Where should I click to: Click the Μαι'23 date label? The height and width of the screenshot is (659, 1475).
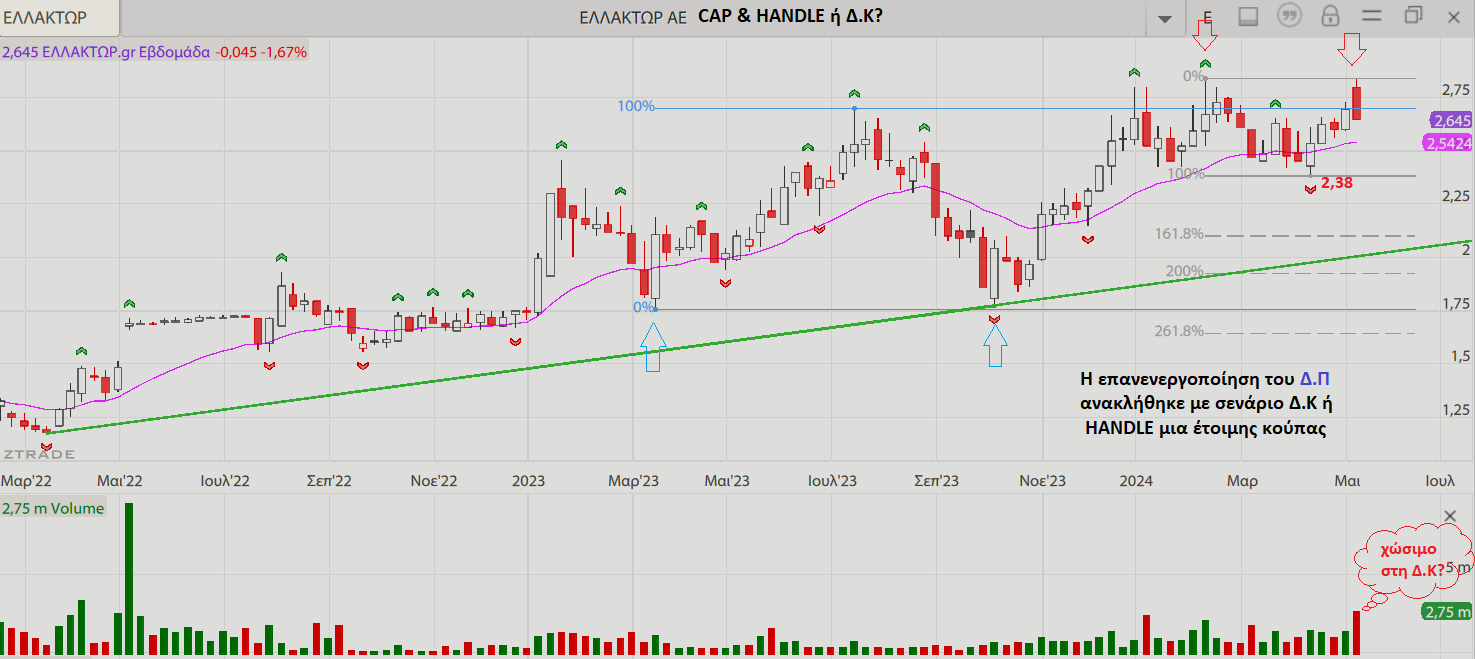(726, 481)
